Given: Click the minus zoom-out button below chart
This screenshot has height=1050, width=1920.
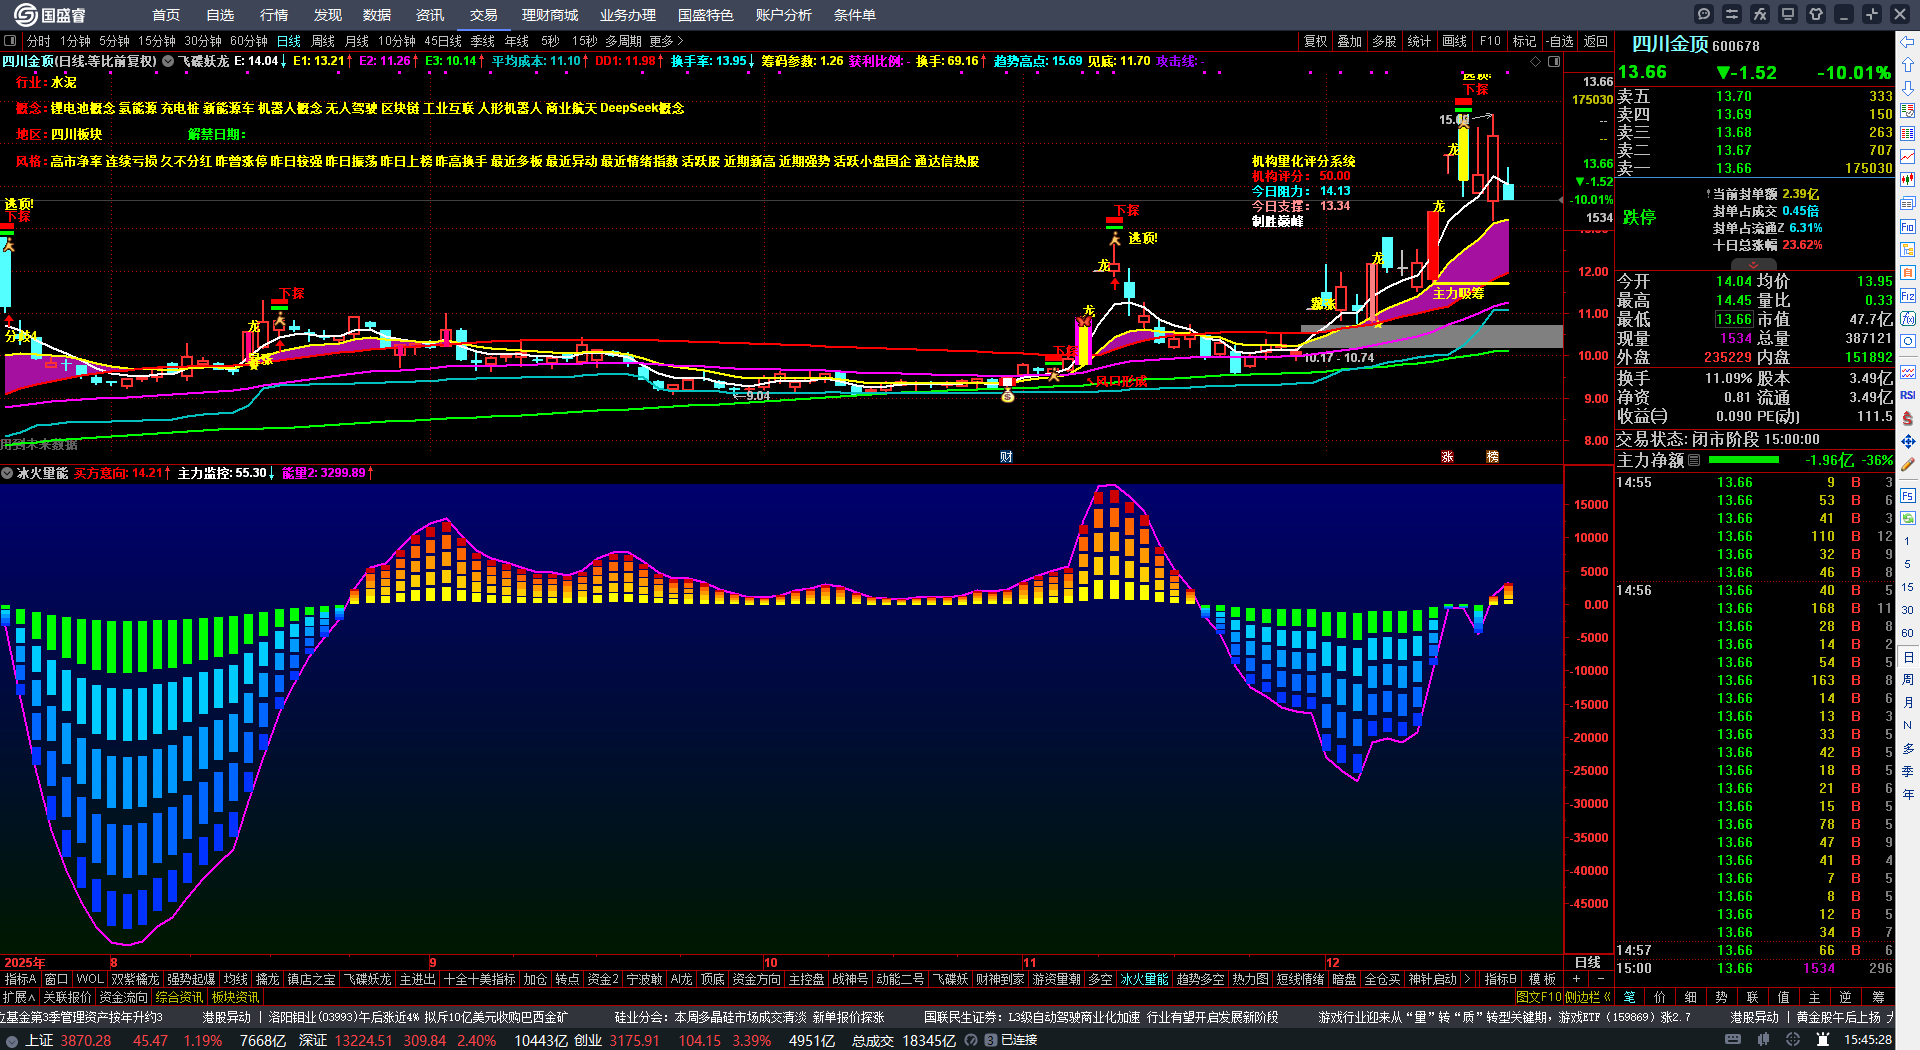Looking at the screenshot, I should click(x=1600, y=980).
